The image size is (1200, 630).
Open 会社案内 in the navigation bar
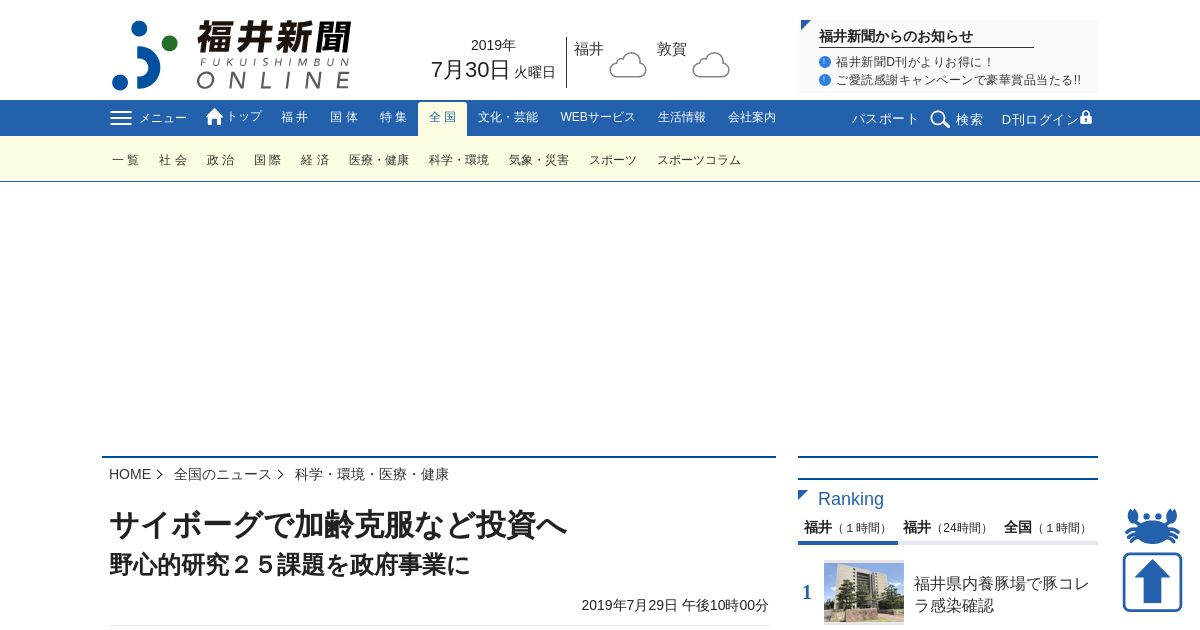click(x=752, y=117)
